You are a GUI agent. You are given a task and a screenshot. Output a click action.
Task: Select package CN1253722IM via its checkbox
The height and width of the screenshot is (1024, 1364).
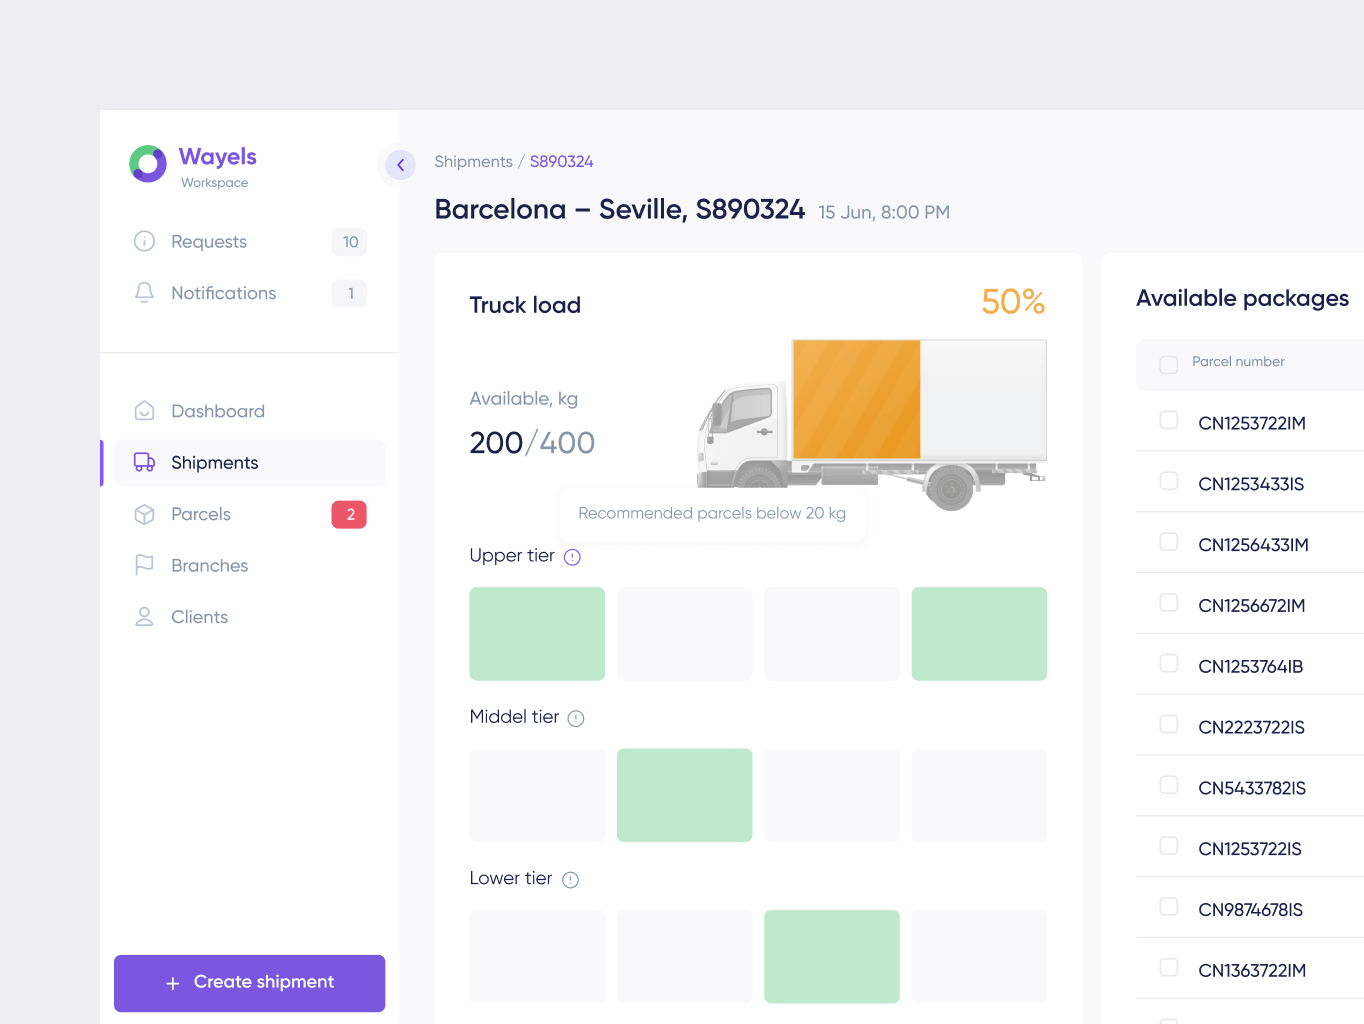point(1167,422)
